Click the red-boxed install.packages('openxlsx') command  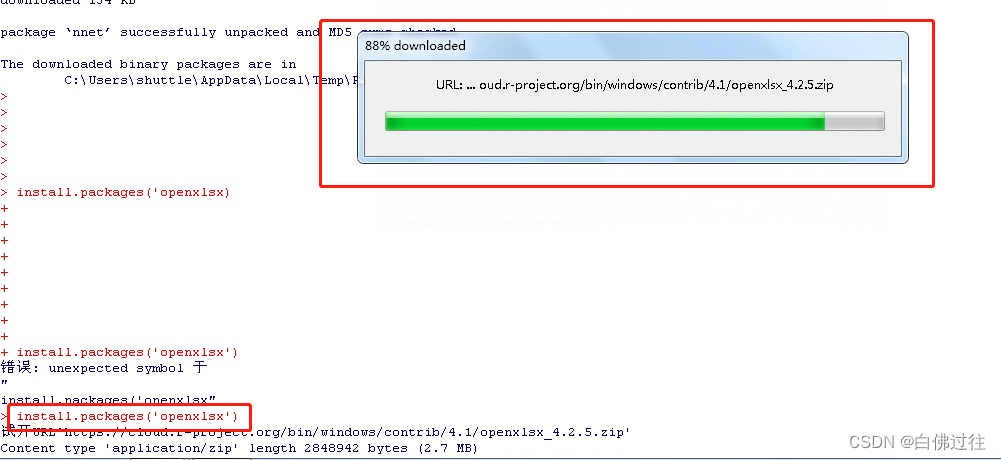point(127,417)
